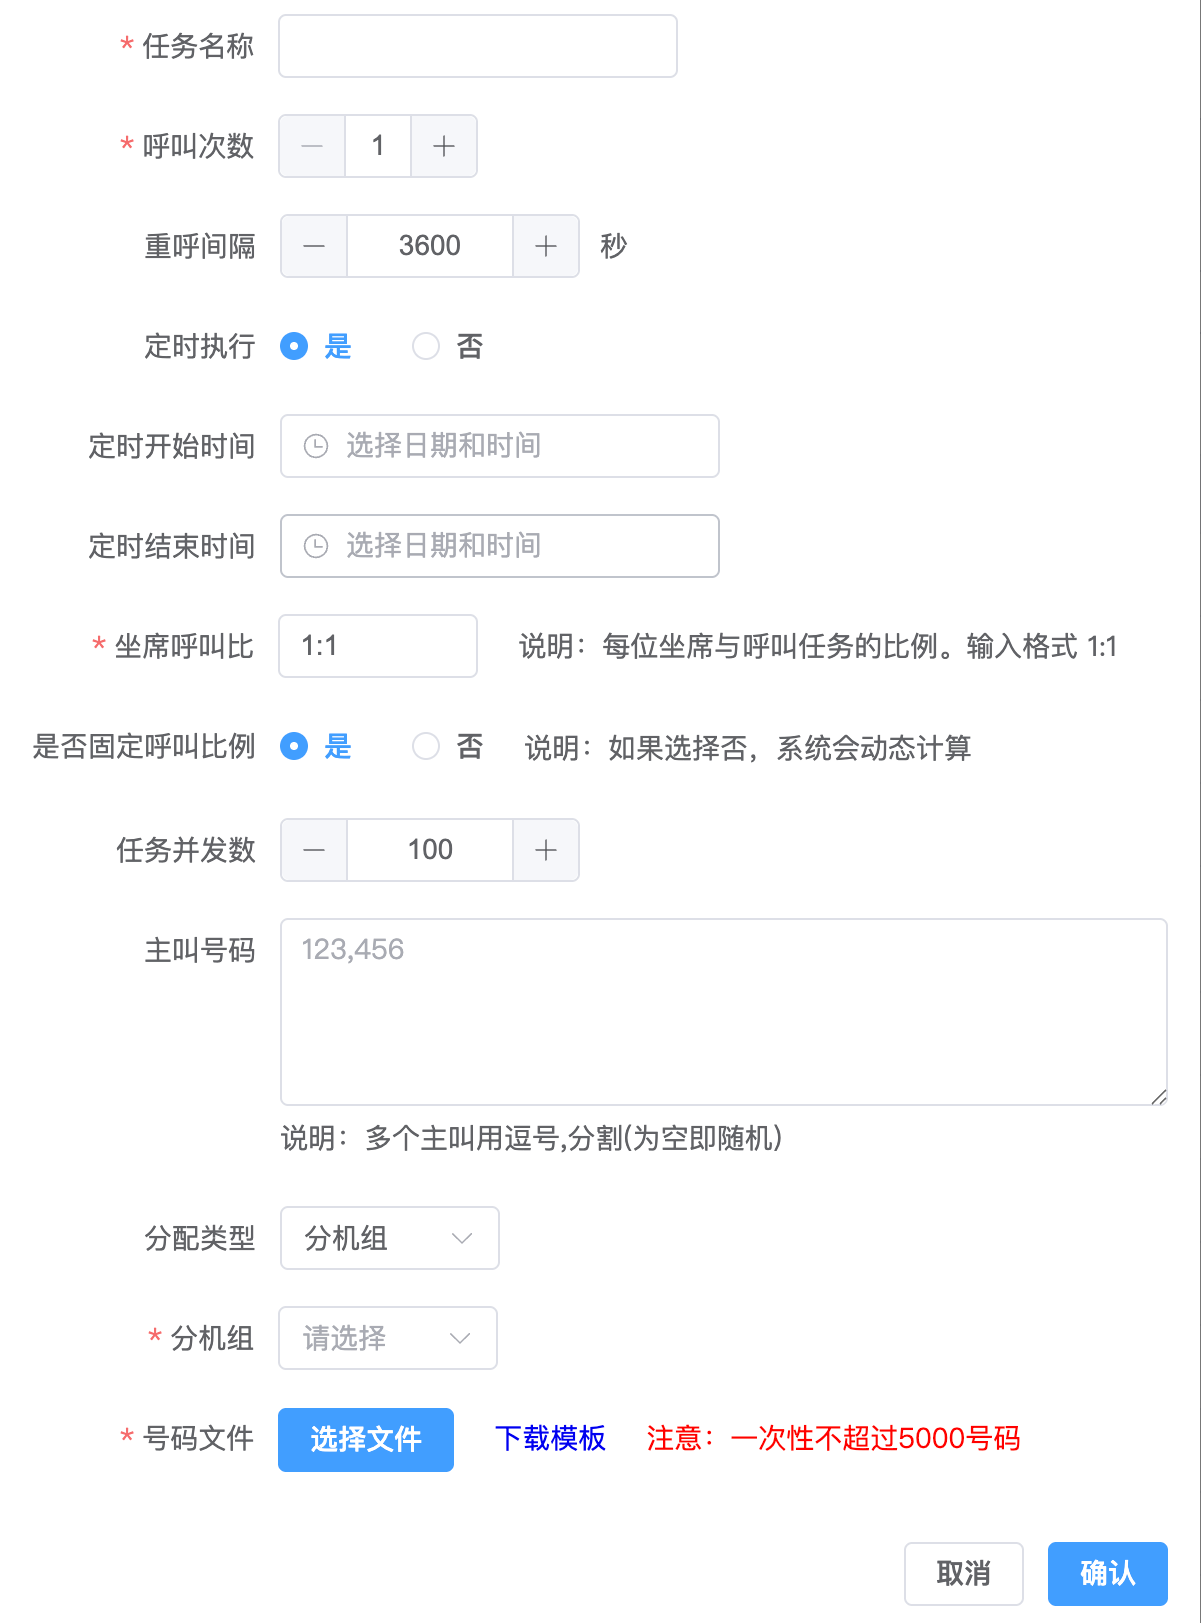Image resolution: width=1202 pixels, height=1624 pixels.
Task: Click clock icon in scheduled end time
Action: 316,546
